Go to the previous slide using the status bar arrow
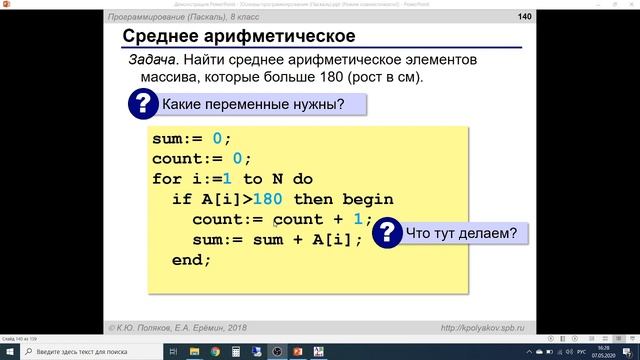 [551, 339]
